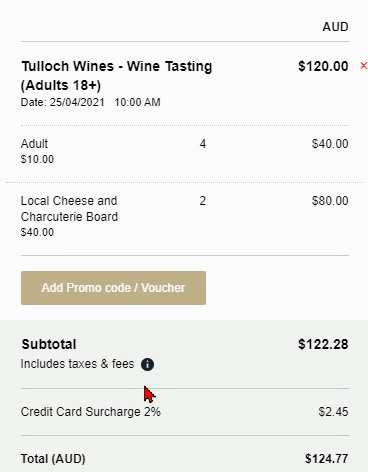Click the Credit Card Surcharge 2% label
The height and width of the screenshot is (472, 368).
[x=91, y=412]
